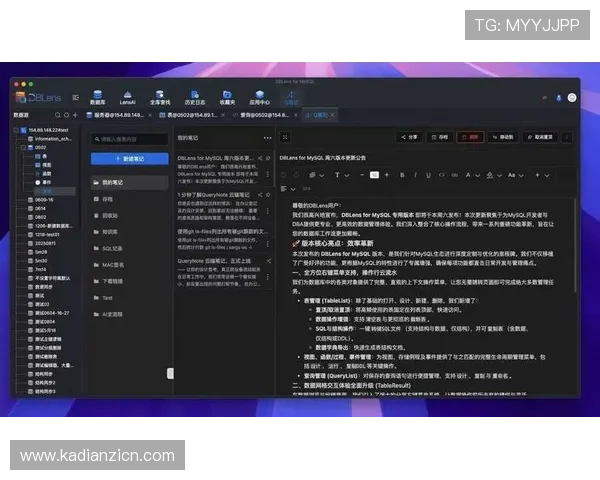This screenshot has height=480, width=600.
Task: Click the inline code icon in the editor toolbar
Action: [x=442, y=175]
